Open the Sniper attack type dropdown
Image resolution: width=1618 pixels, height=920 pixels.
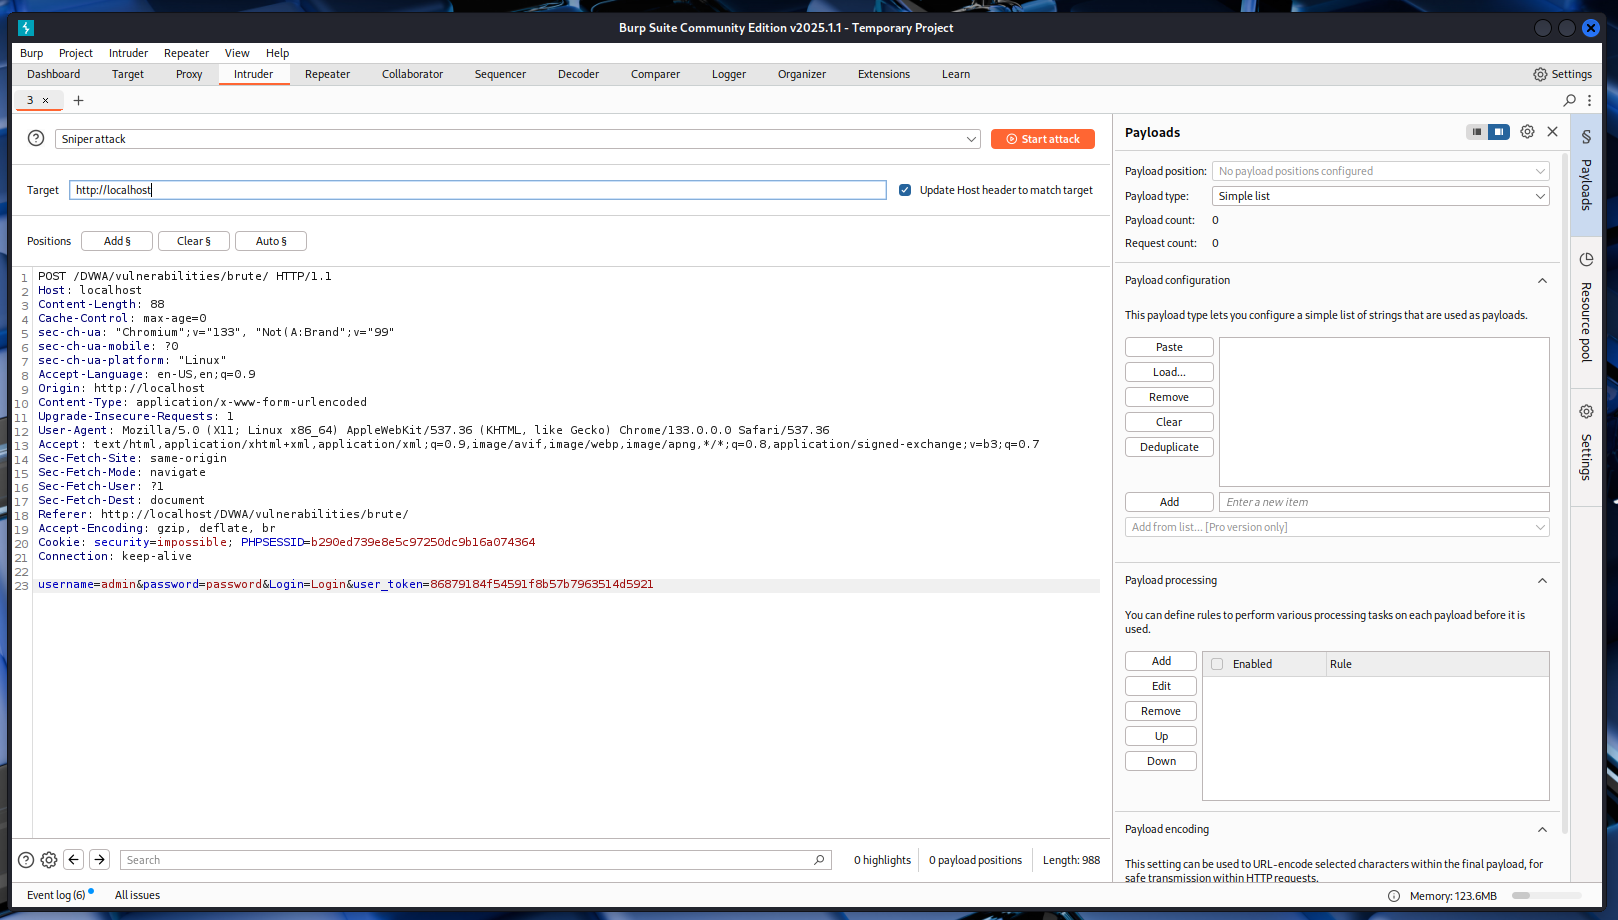(x=518, y=139)
